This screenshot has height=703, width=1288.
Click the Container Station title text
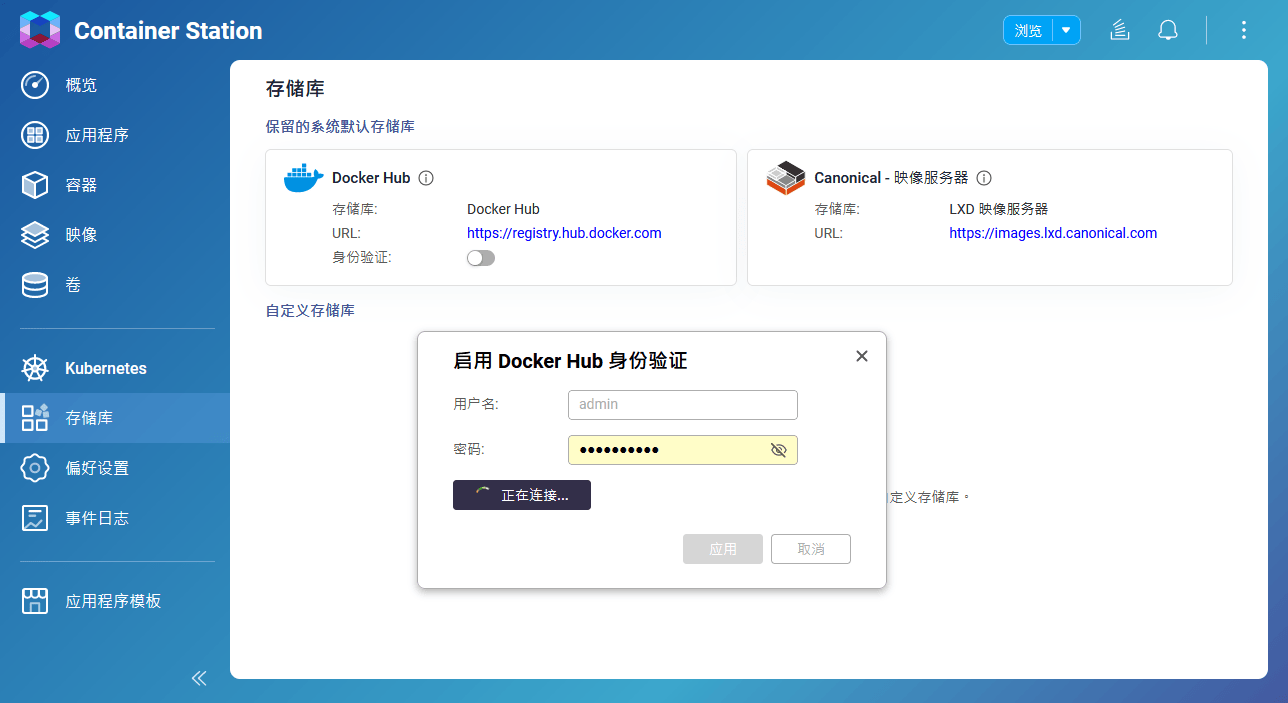[x=168, y=31]
